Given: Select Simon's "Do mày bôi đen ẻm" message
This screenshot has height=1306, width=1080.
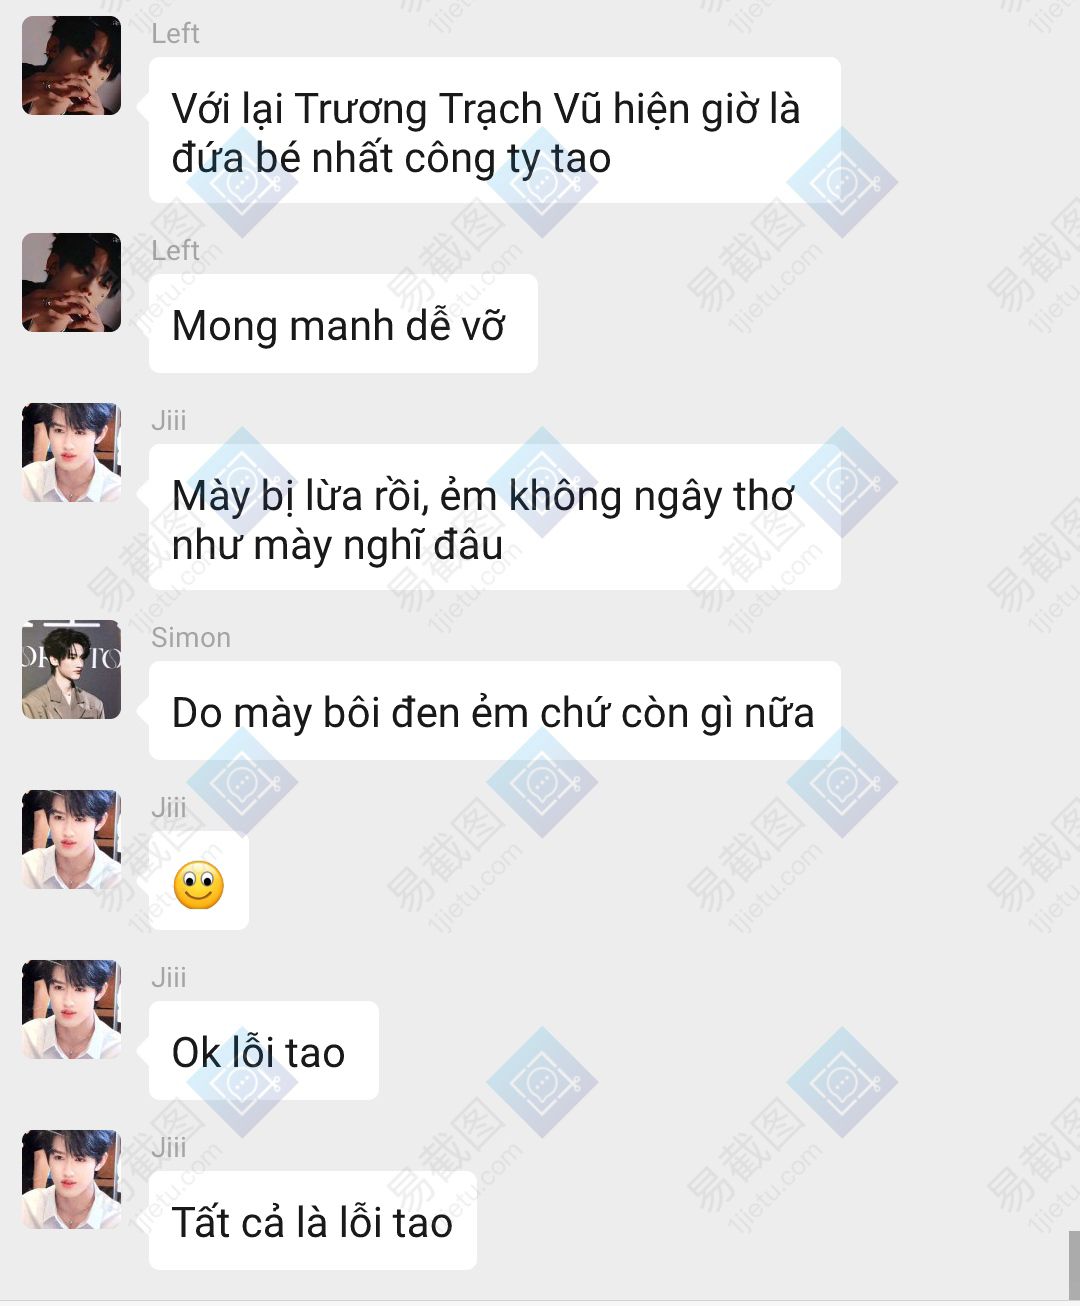Looking at the screenshot, I should pos(494,710).
